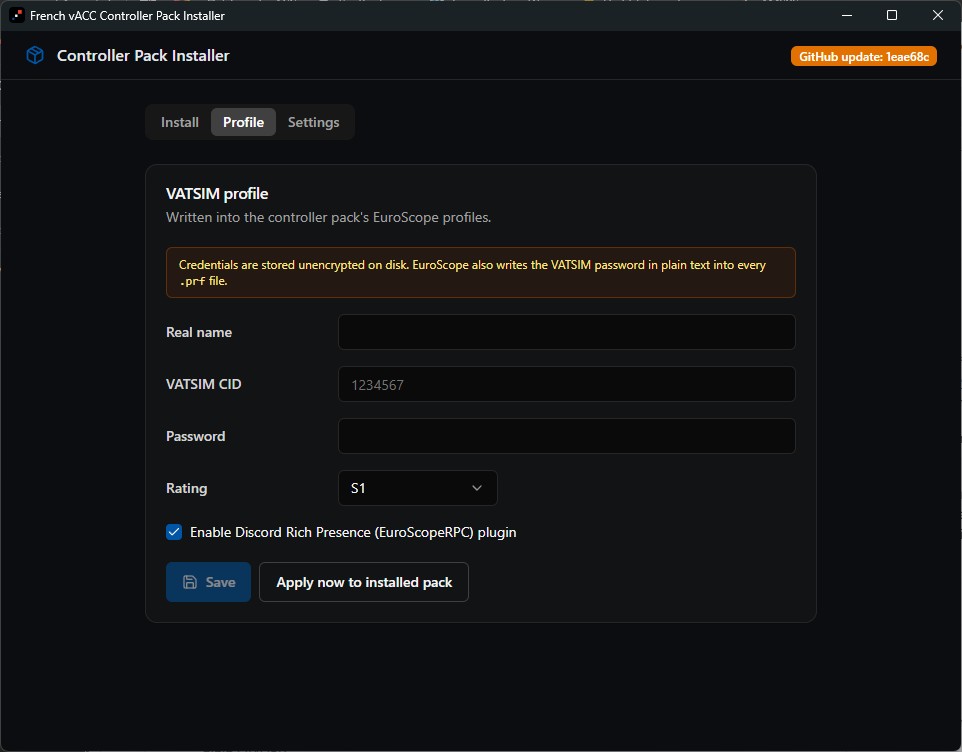962x752 pixels.
Task: Switch to the Install tab
Action: [180, 122]
